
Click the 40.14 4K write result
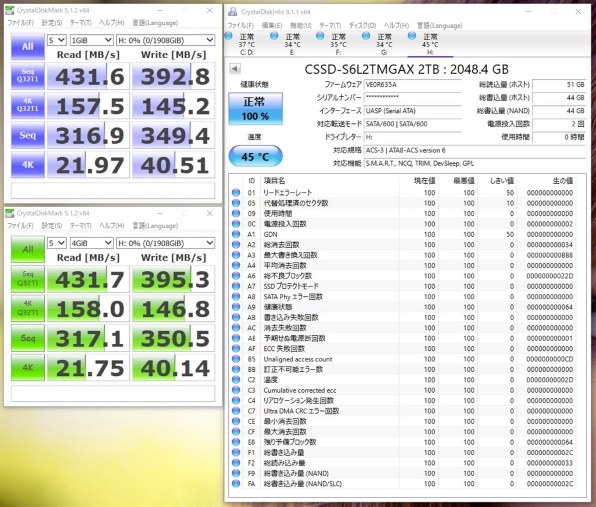(173, 368)
